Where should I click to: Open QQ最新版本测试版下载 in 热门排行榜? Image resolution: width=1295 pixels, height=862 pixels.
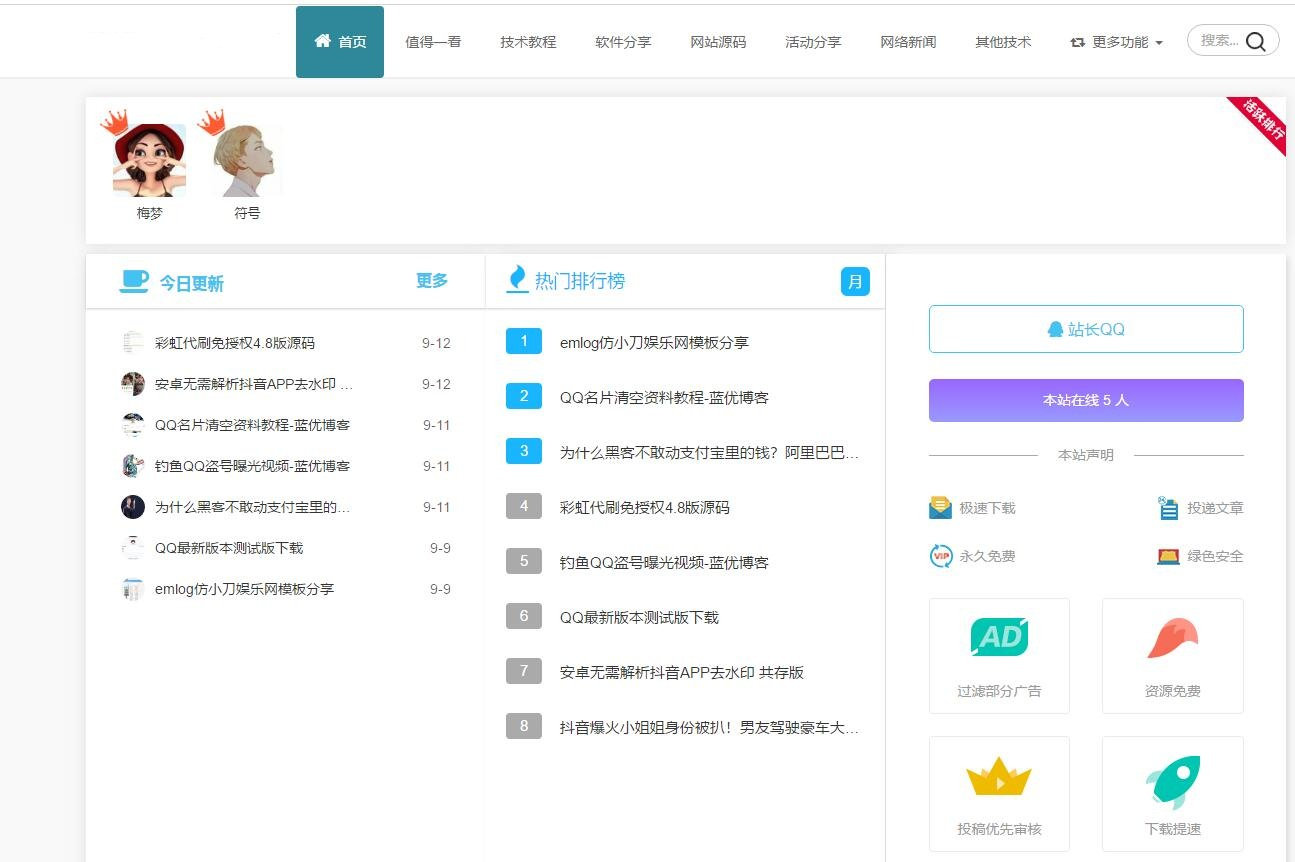(639, 617)
